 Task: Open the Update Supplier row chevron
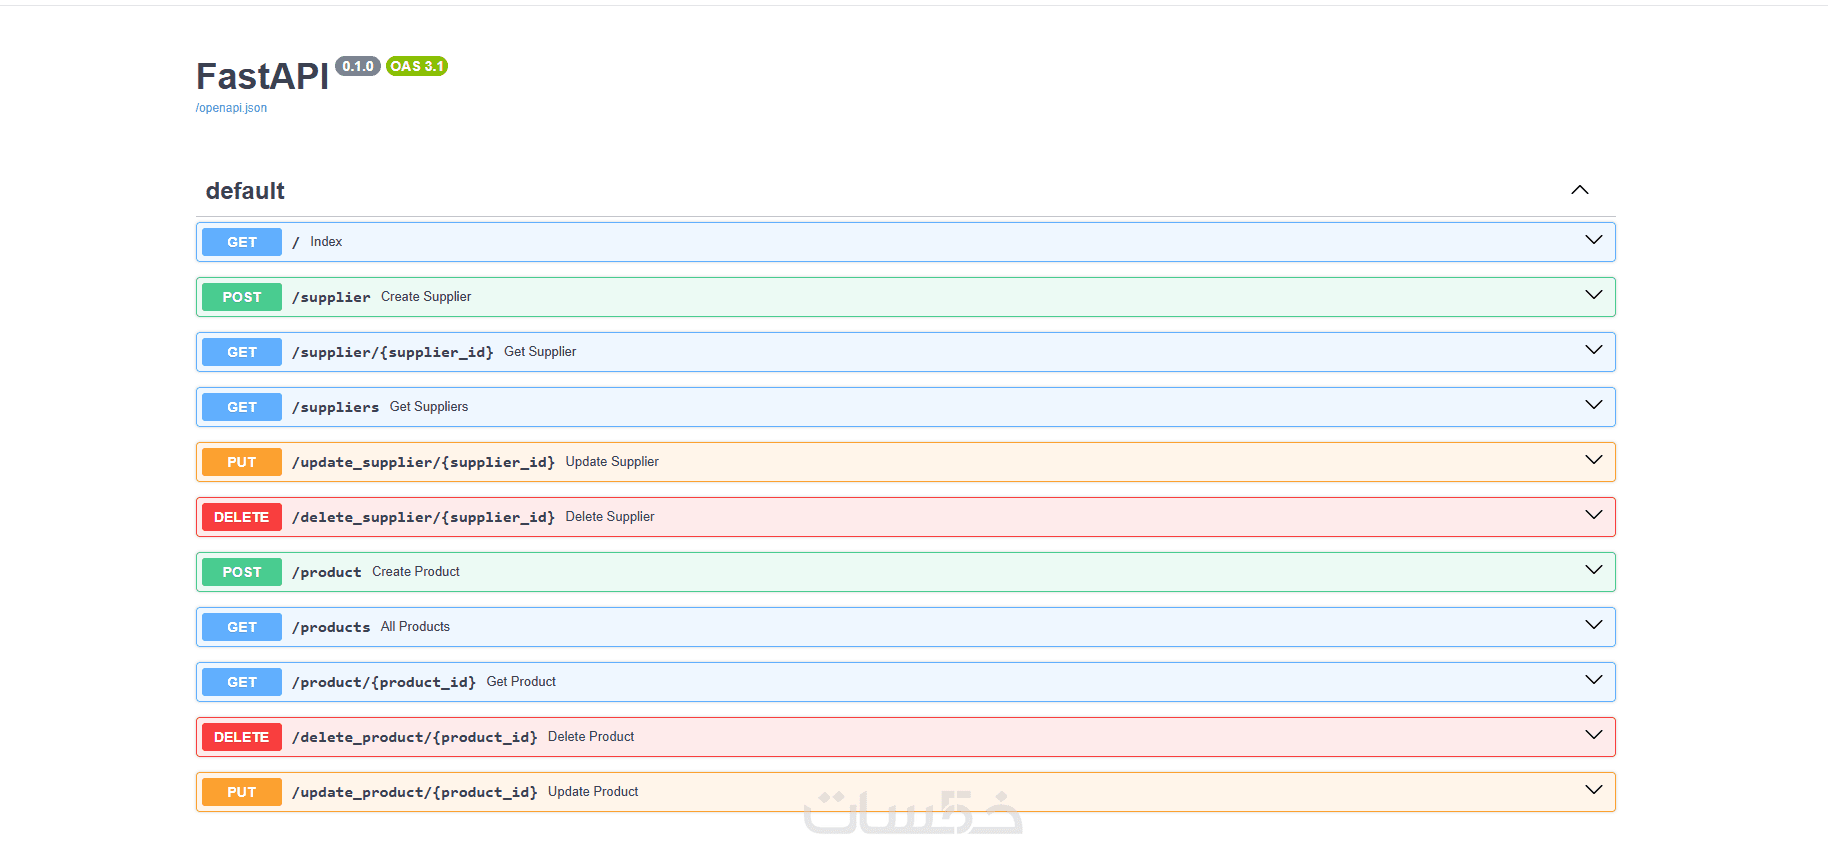click(1594, 460)
